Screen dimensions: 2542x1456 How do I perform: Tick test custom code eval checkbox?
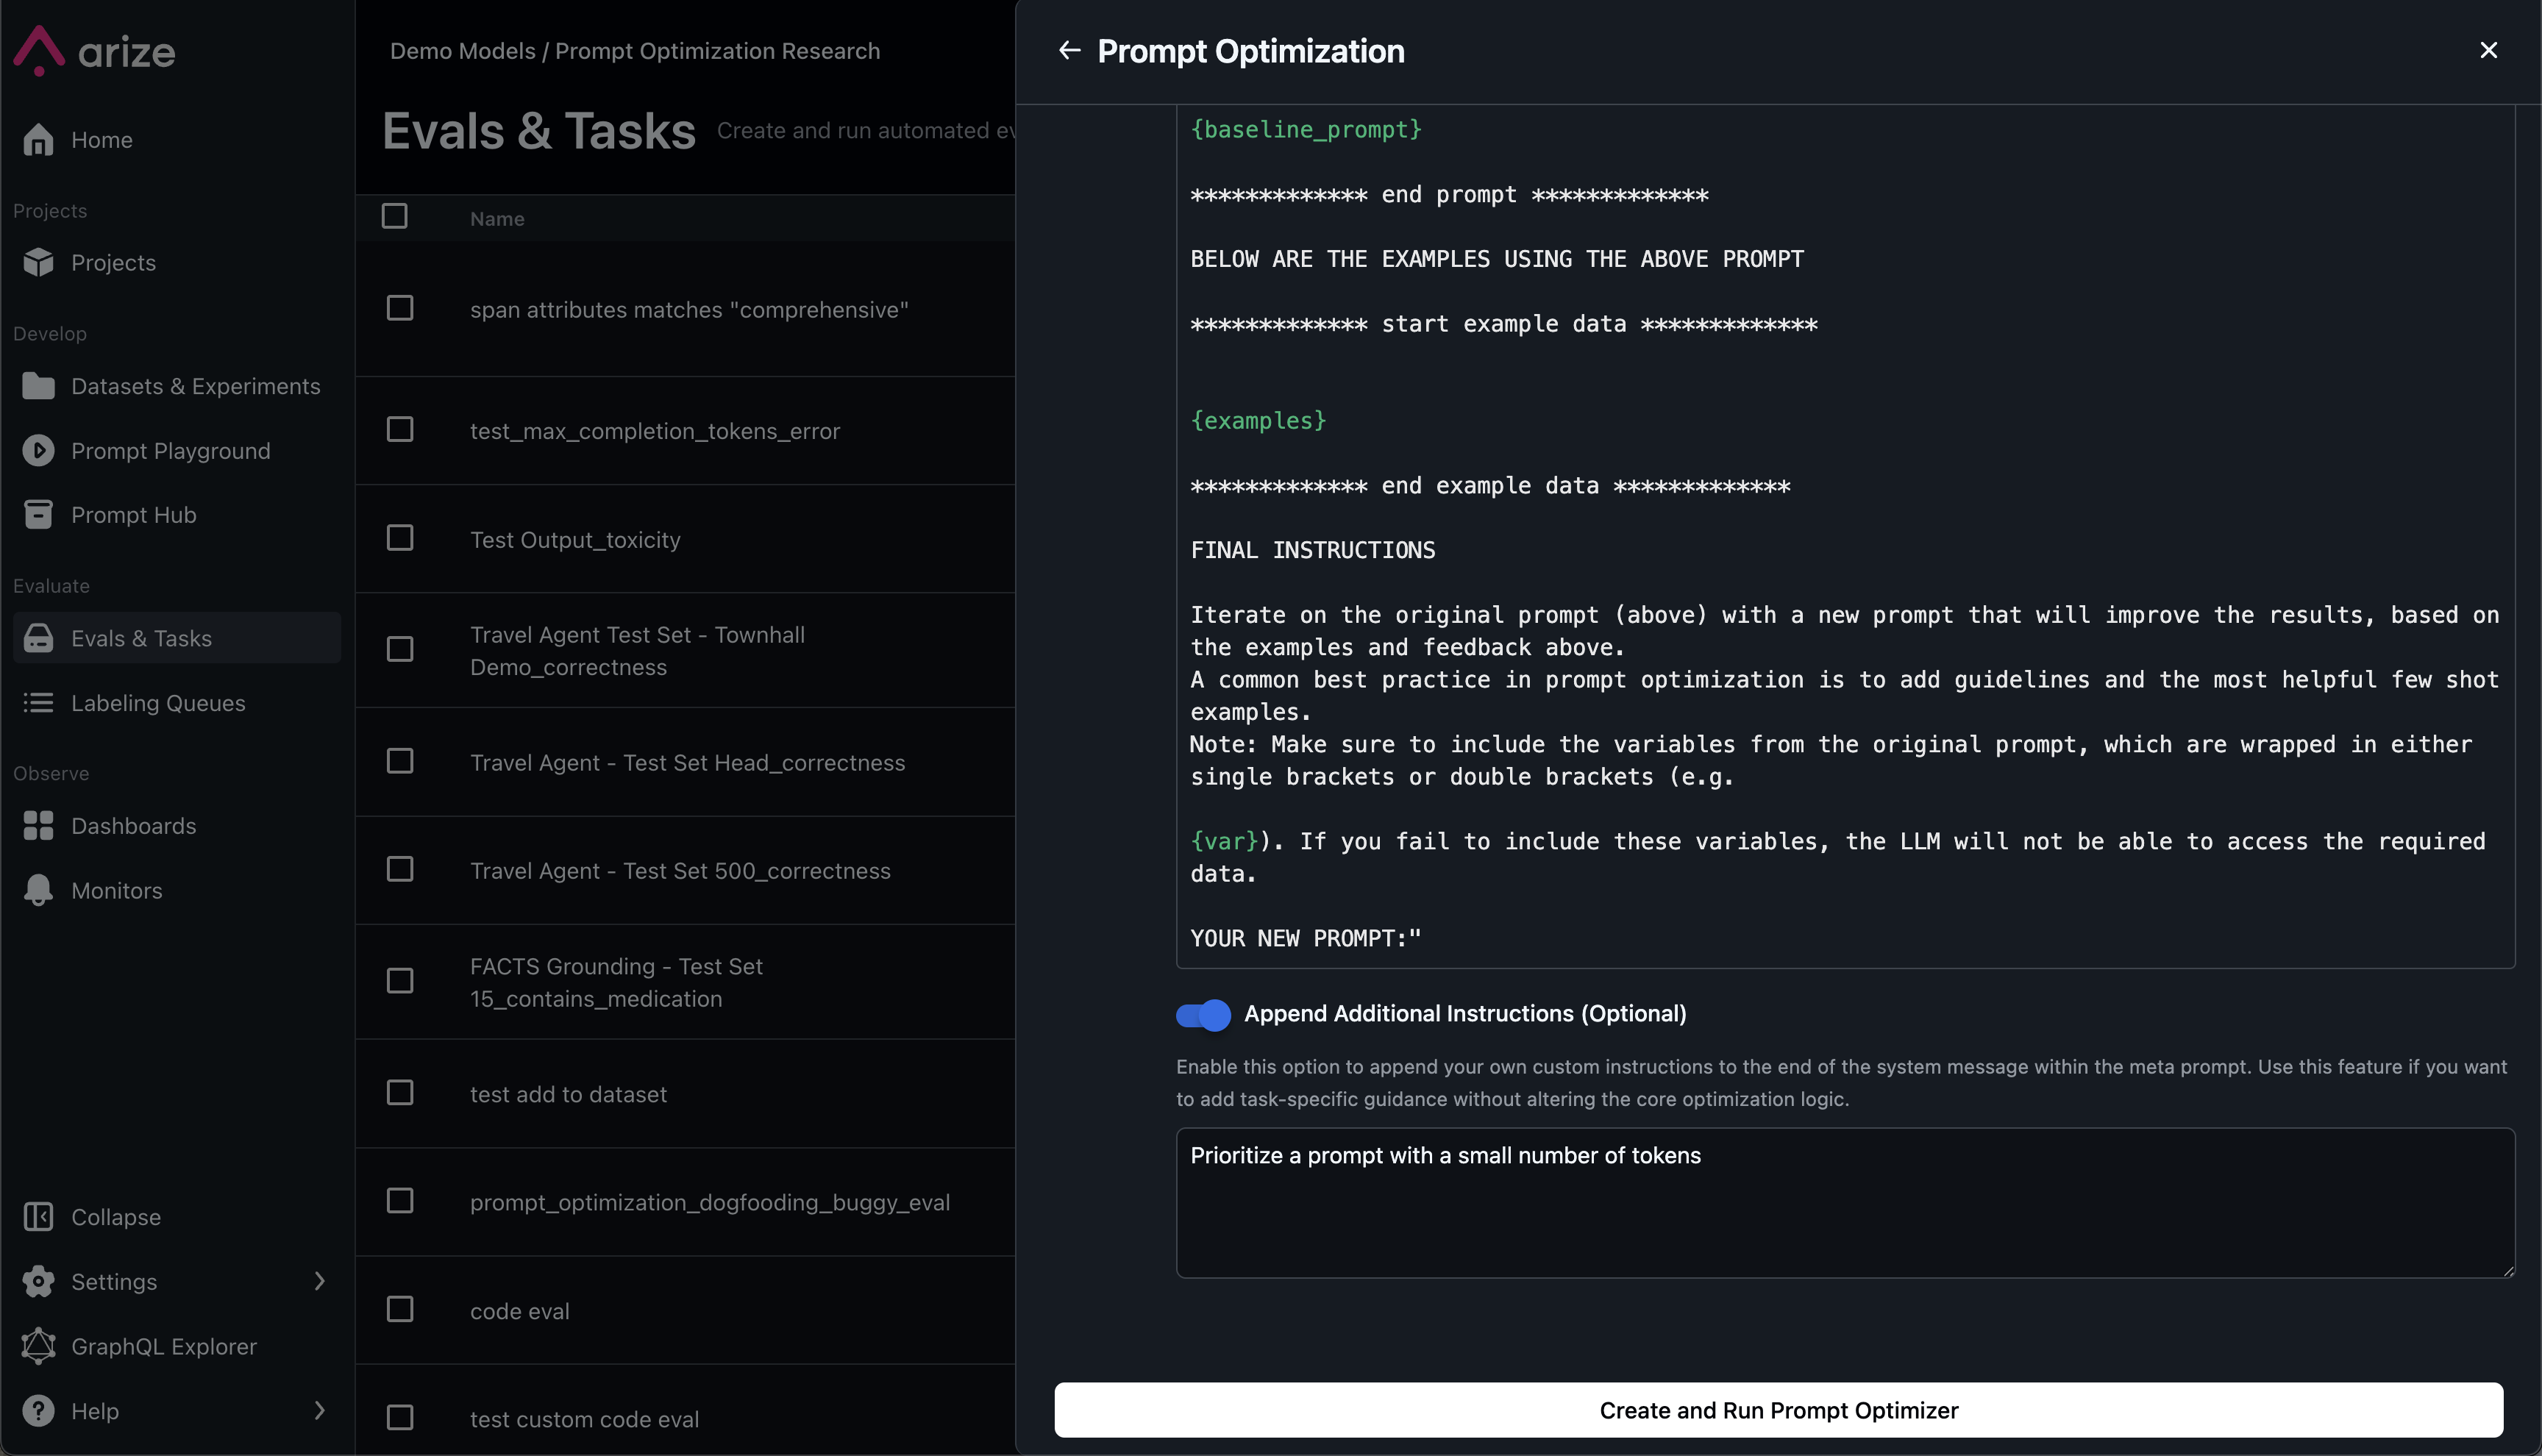400,1417
